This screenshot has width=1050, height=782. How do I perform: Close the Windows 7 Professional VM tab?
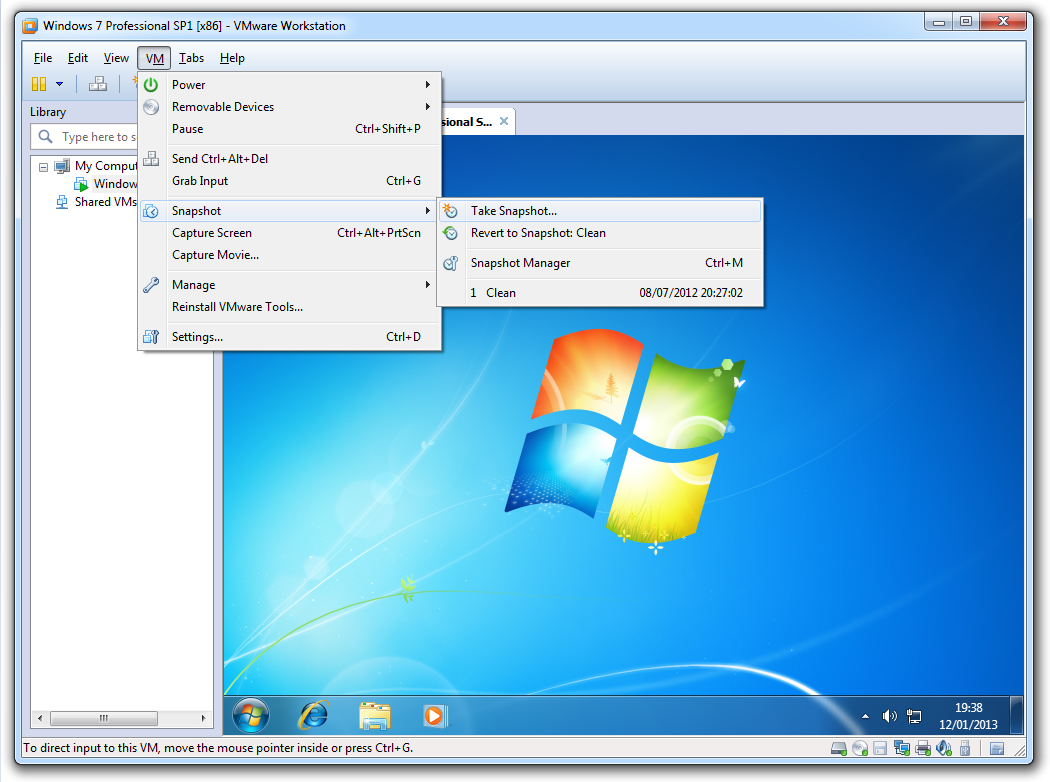pyautogui.click(x=504, y=122)
